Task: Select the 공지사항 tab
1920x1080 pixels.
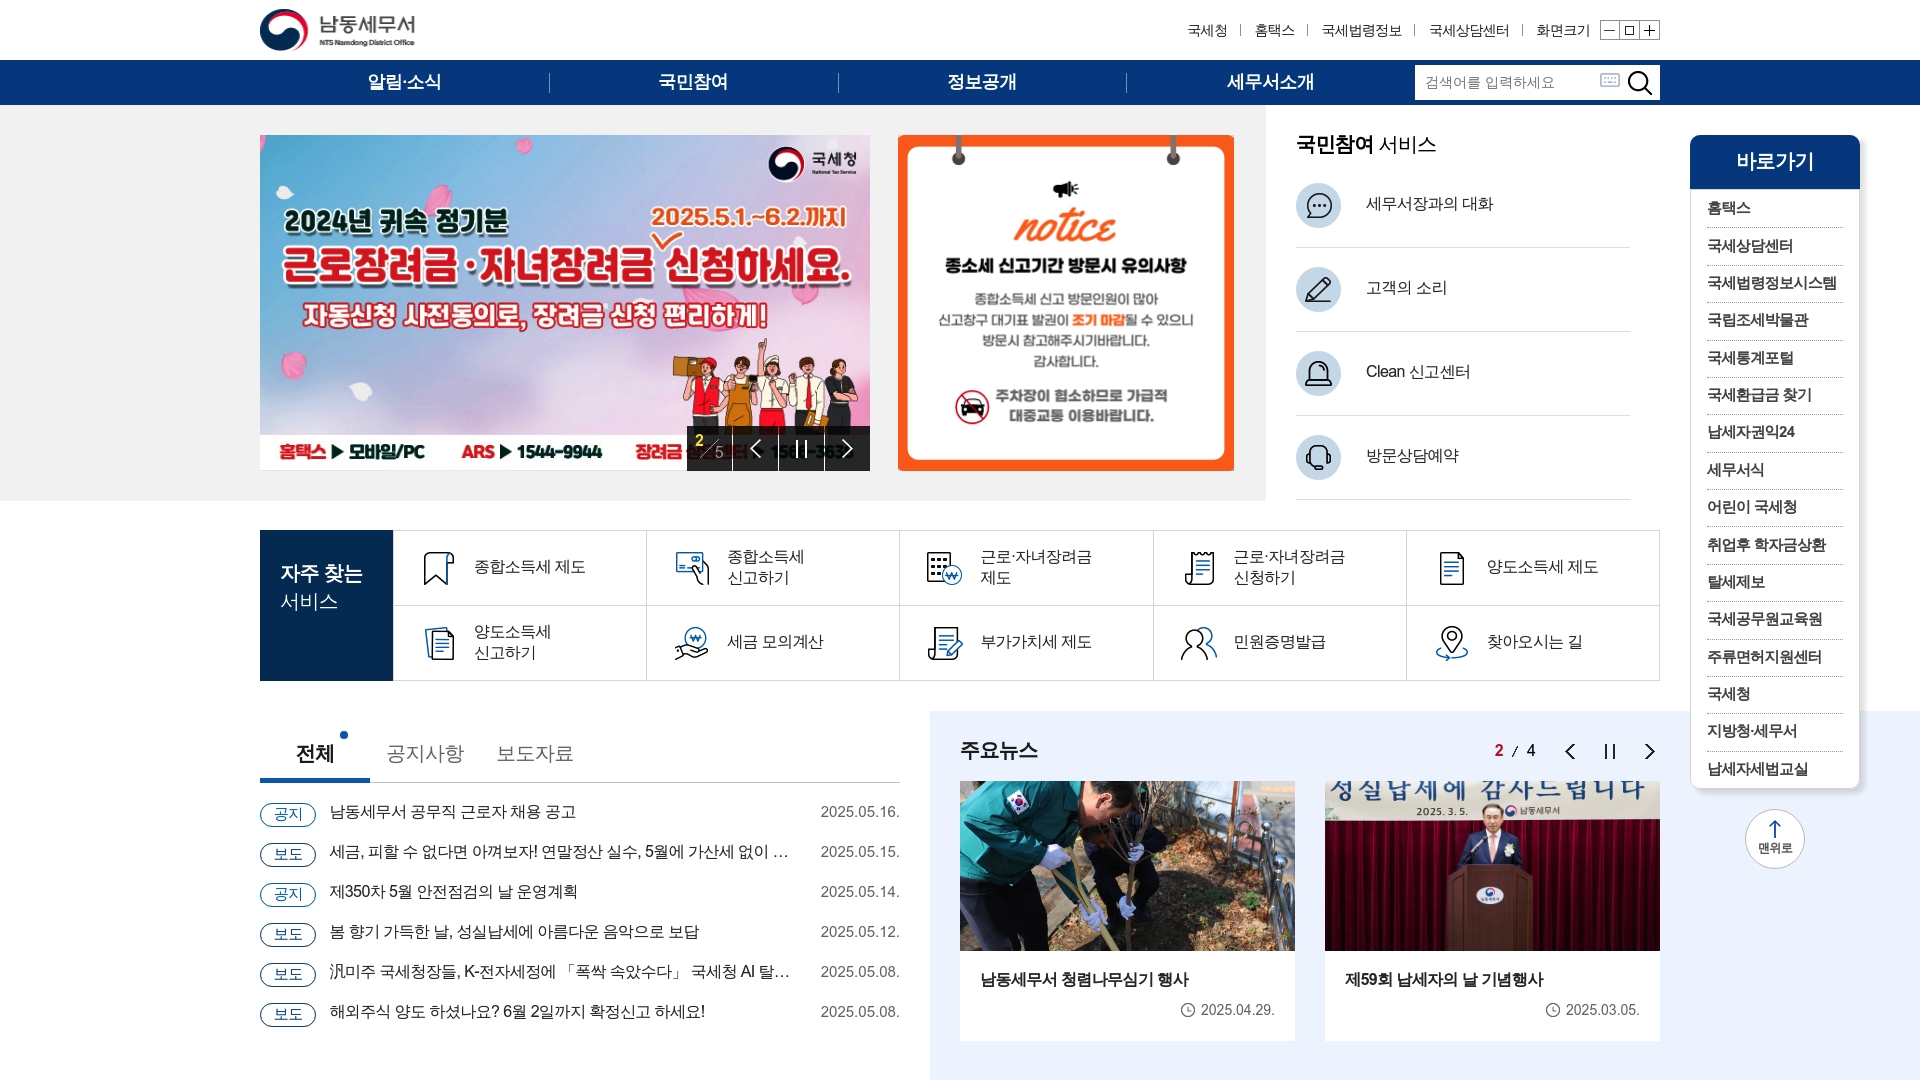Action: [425, 753]
